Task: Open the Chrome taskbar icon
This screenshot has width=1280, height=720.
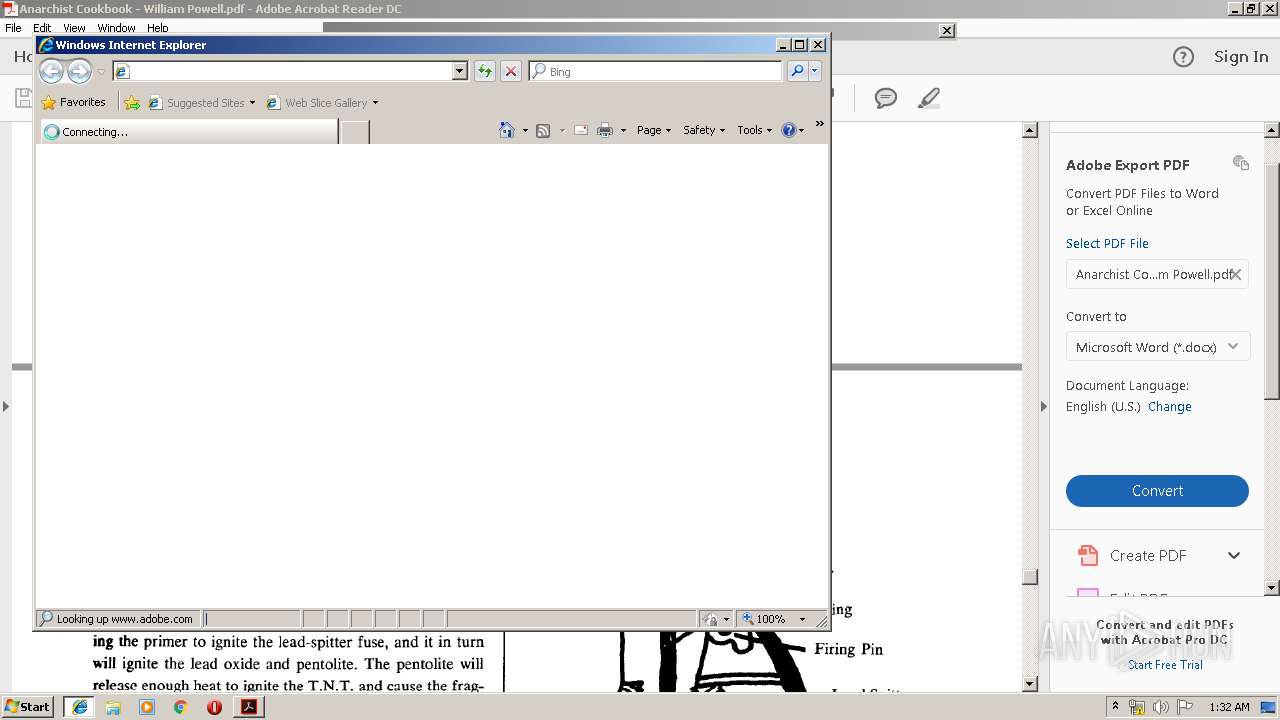Action: coord(181,707)
